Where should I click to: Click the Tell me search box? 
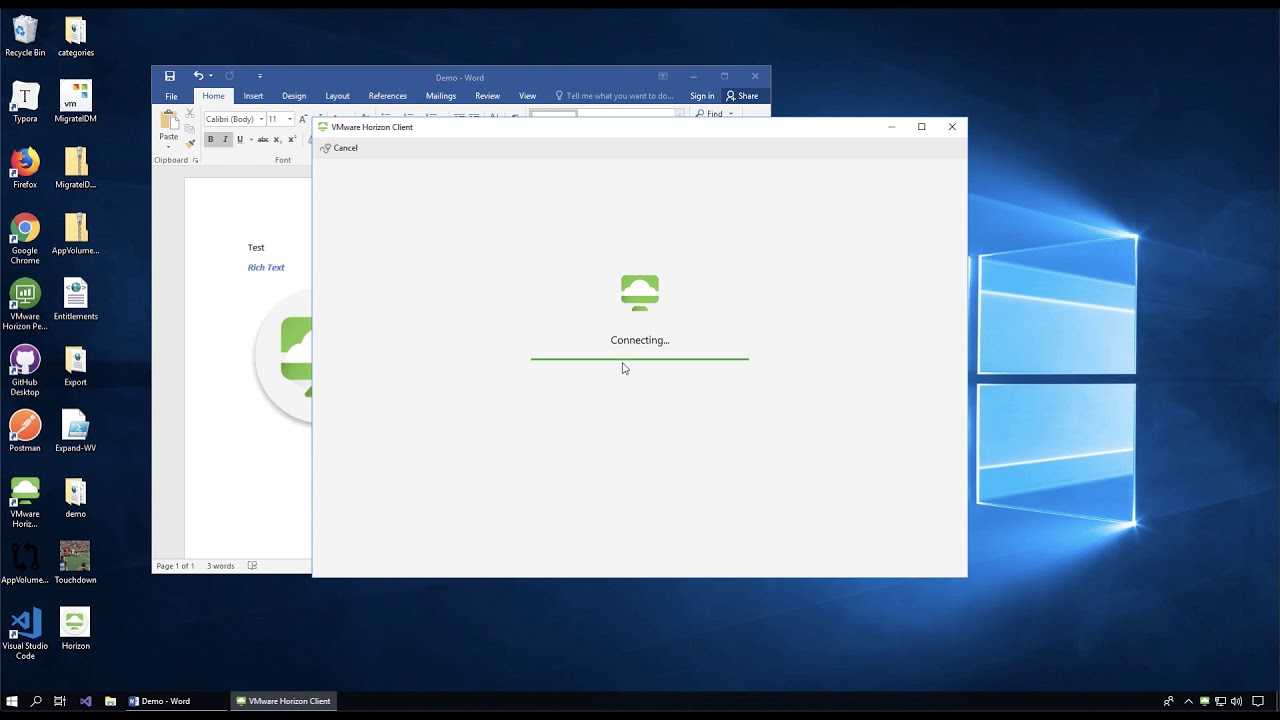614,96
